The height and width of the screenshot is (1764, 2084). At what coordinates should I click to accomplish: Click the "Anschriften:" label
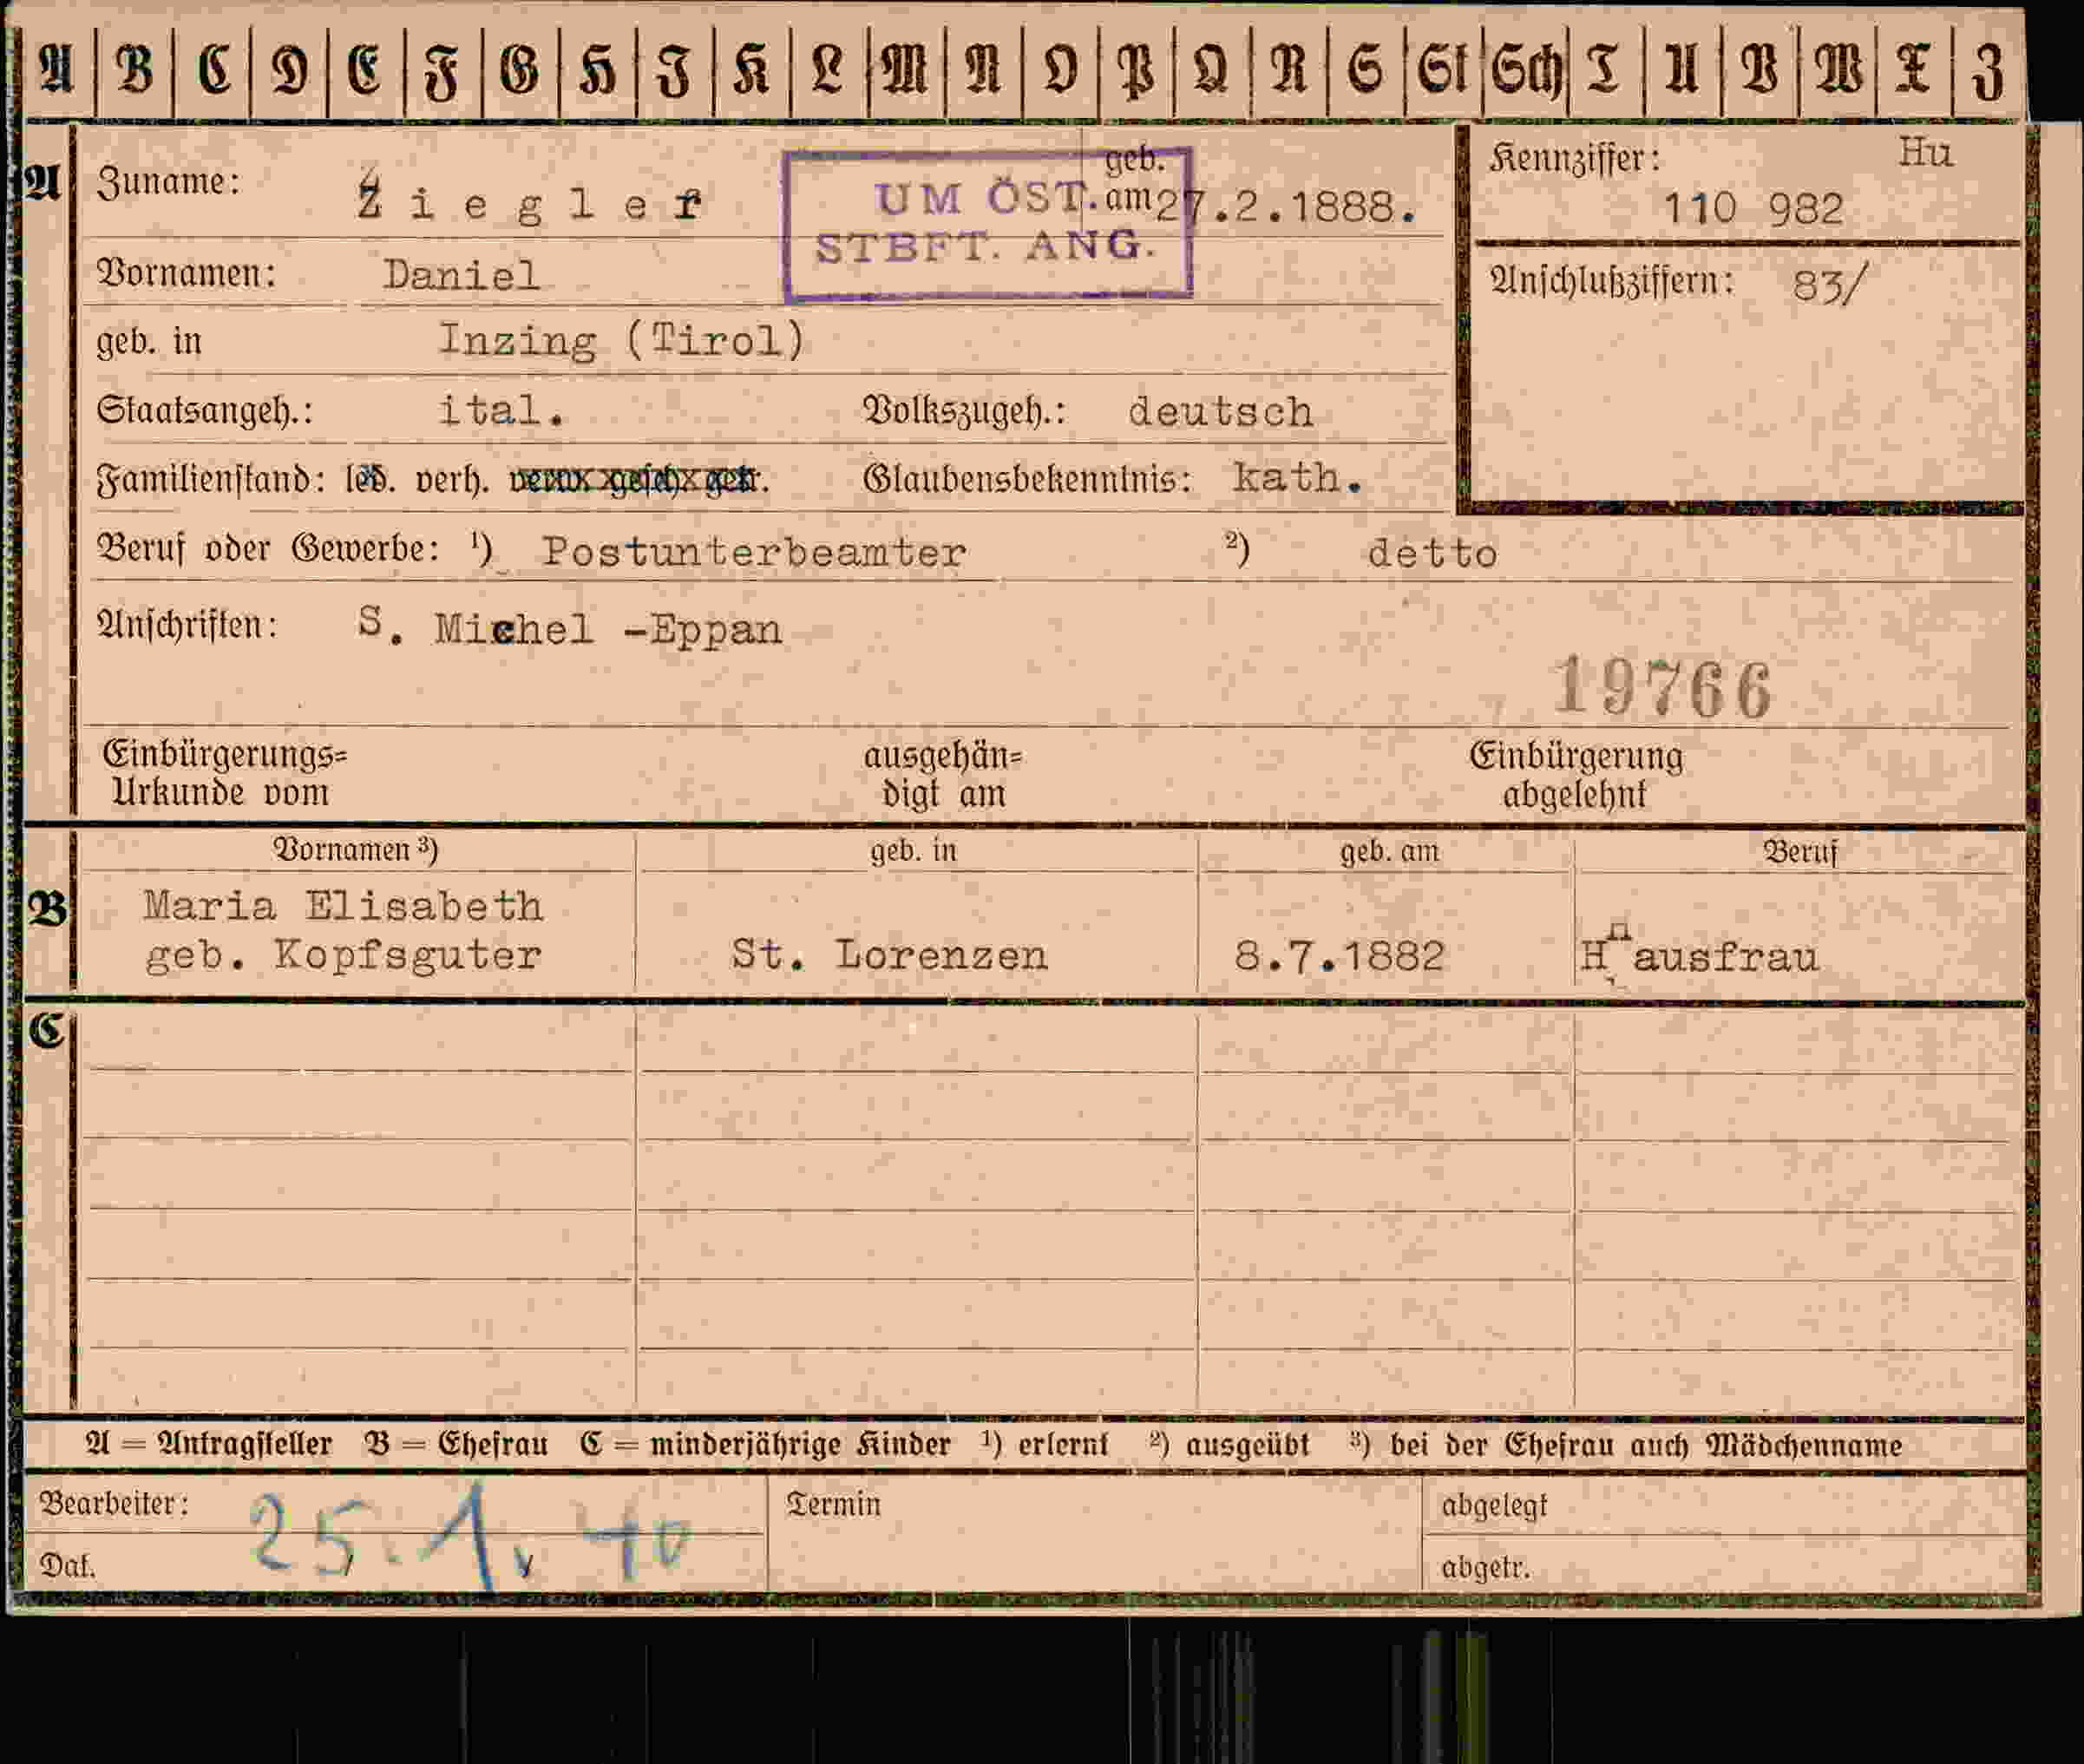click(187, 625)
